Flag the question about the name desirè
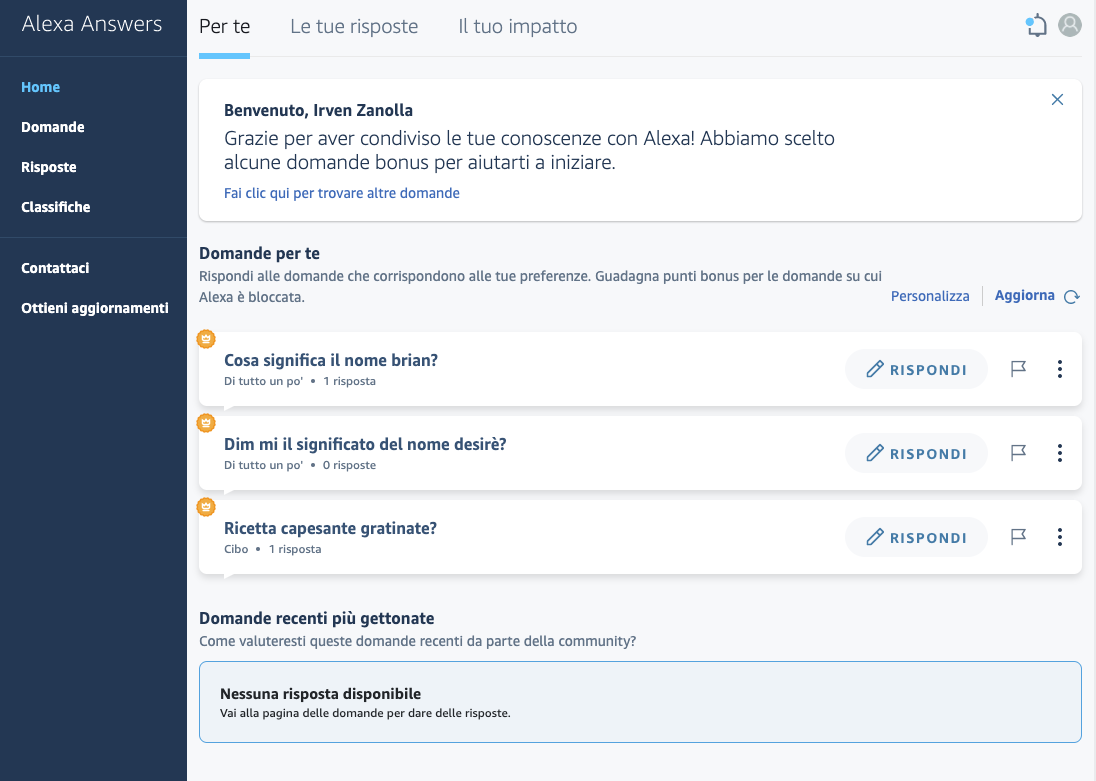This screenshot has height=781, width=1096. (1018, 453)
